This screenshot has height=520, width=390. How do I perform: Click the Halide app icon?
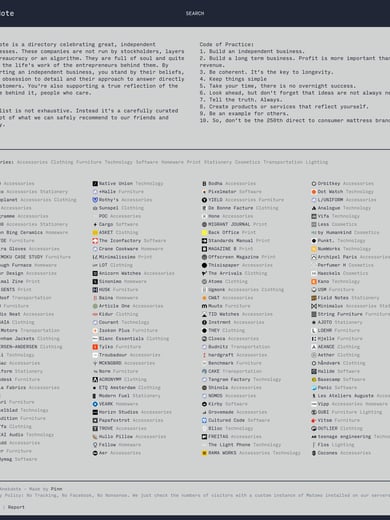click(x=314, y=371)
